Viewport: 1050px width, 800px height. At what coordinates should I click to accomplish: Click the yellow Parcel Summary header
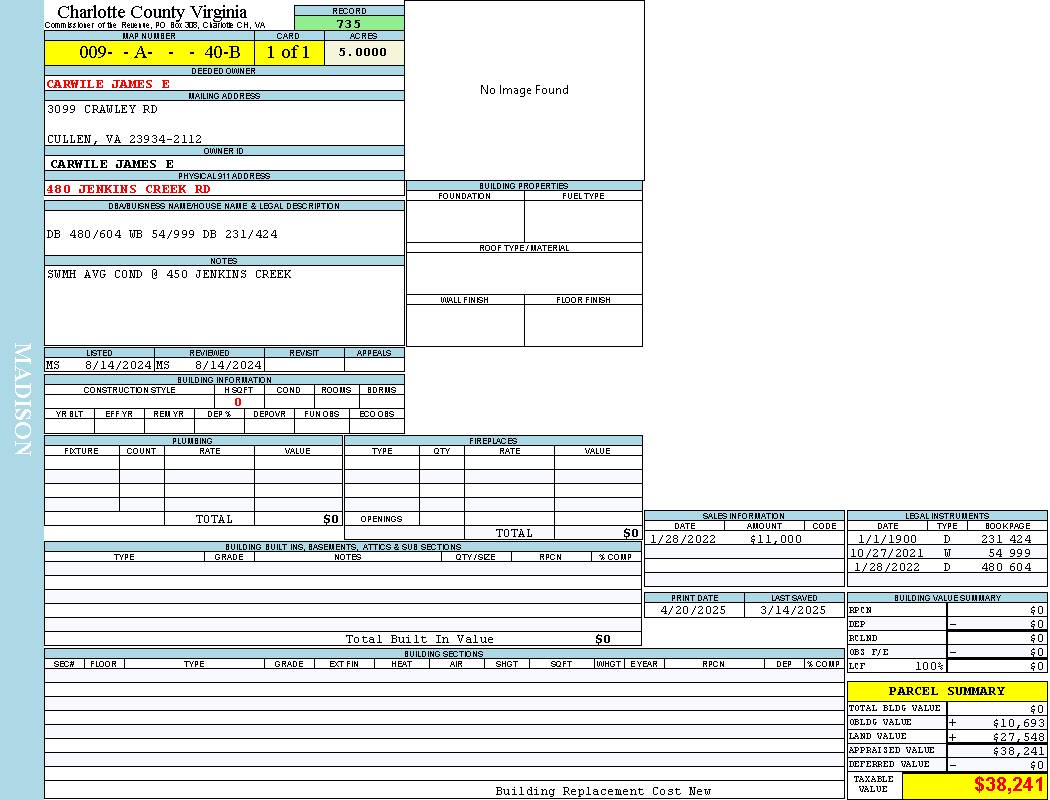pyautogui.click(x=946, y=691)
